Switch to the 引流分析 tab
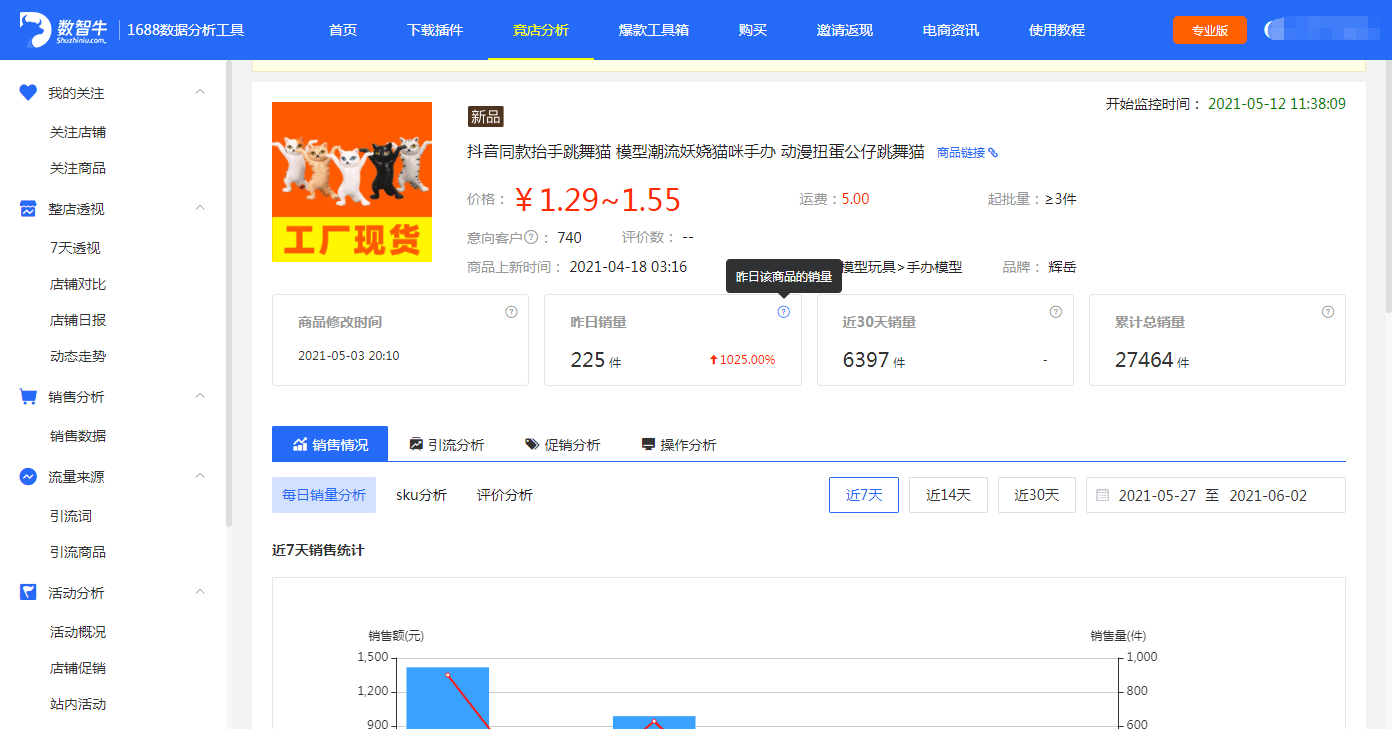1392x729 pixels. [x=447, y=445]
